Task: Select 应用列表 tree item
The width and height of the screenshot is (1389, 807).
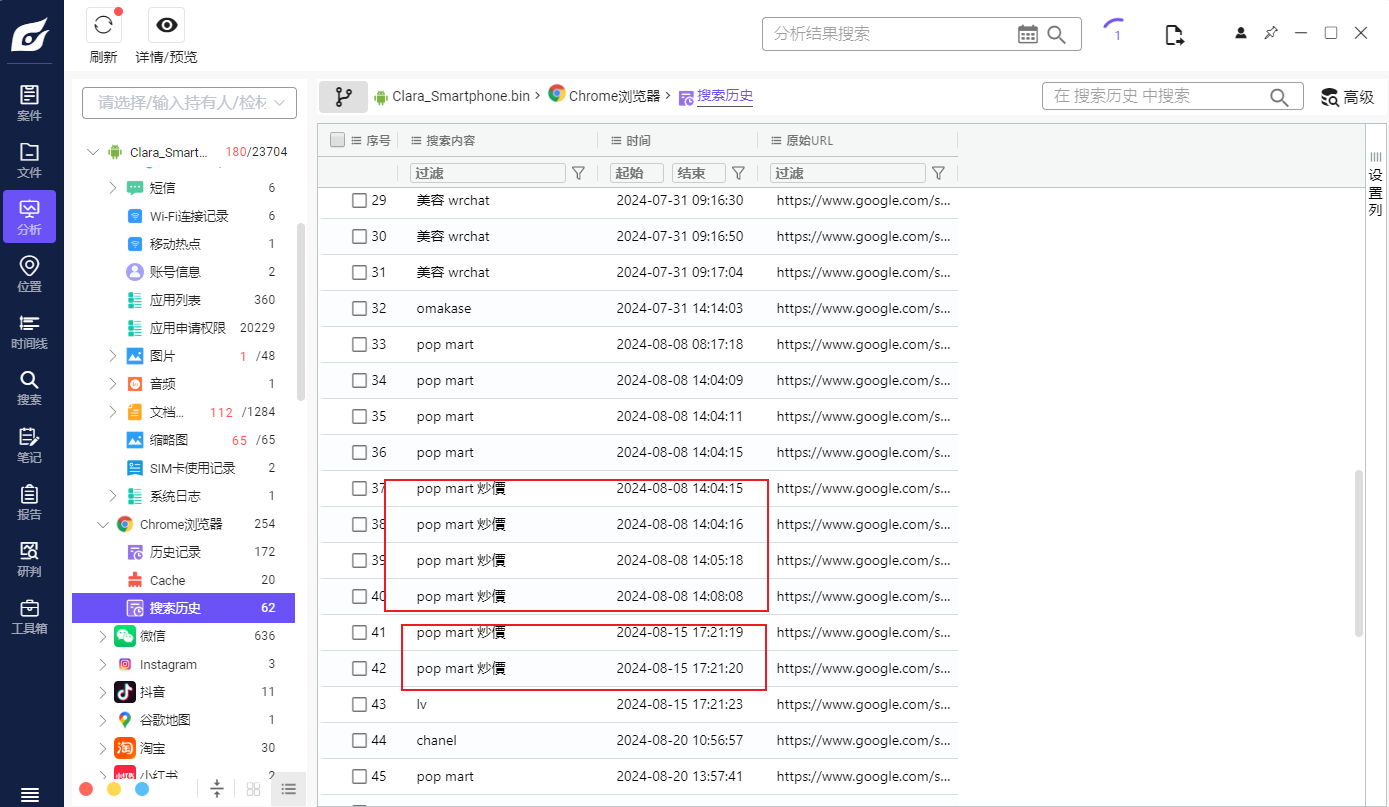Action: [175, 300]
